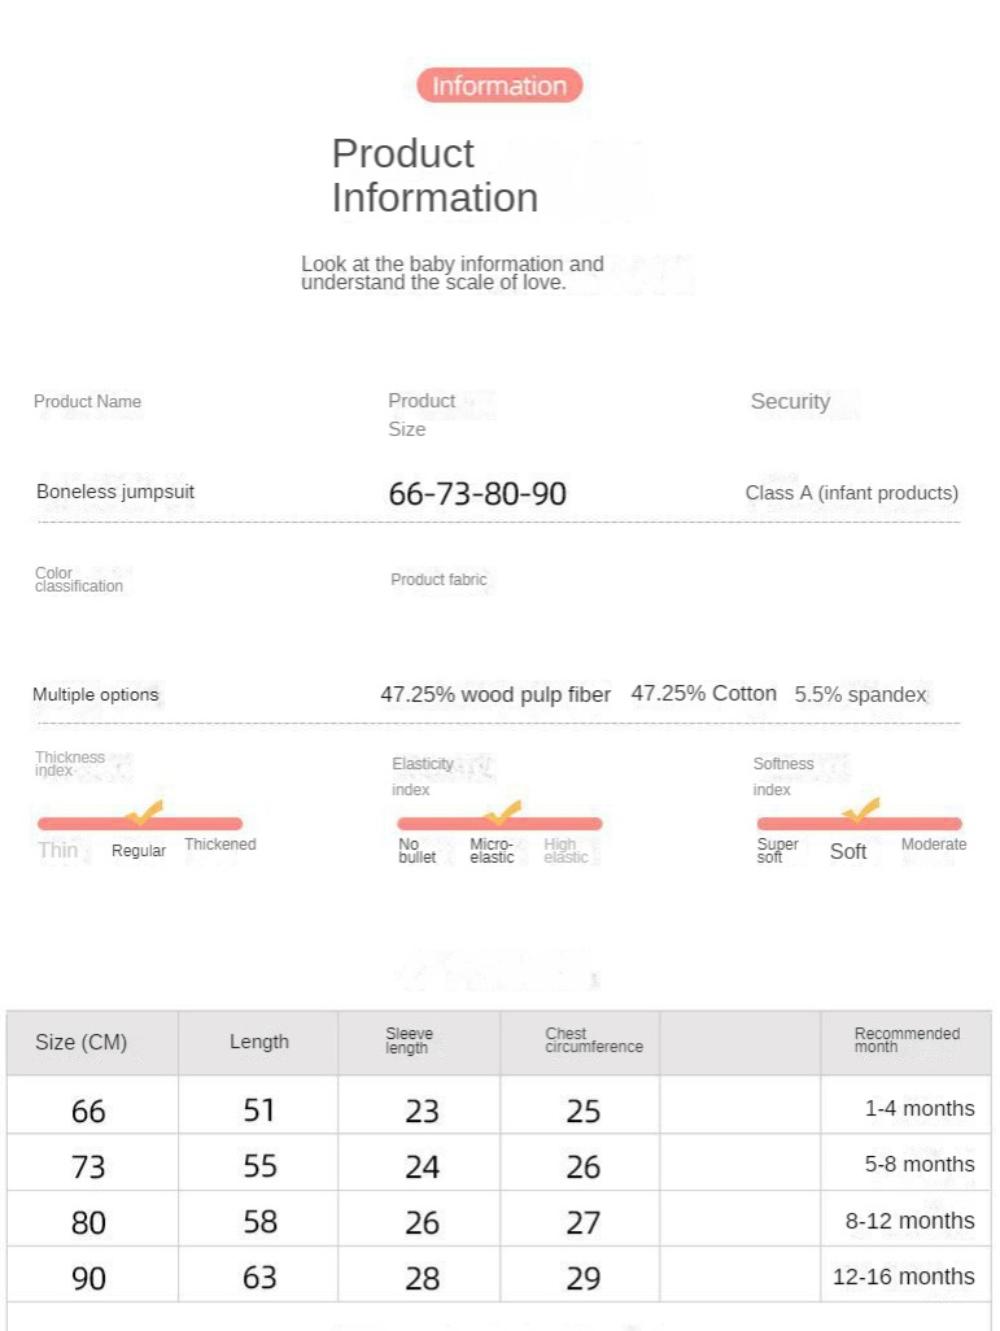Click the 66-73-80-90 product size text
This screenshot has height=1331, width=1000.
click(477, 493)
